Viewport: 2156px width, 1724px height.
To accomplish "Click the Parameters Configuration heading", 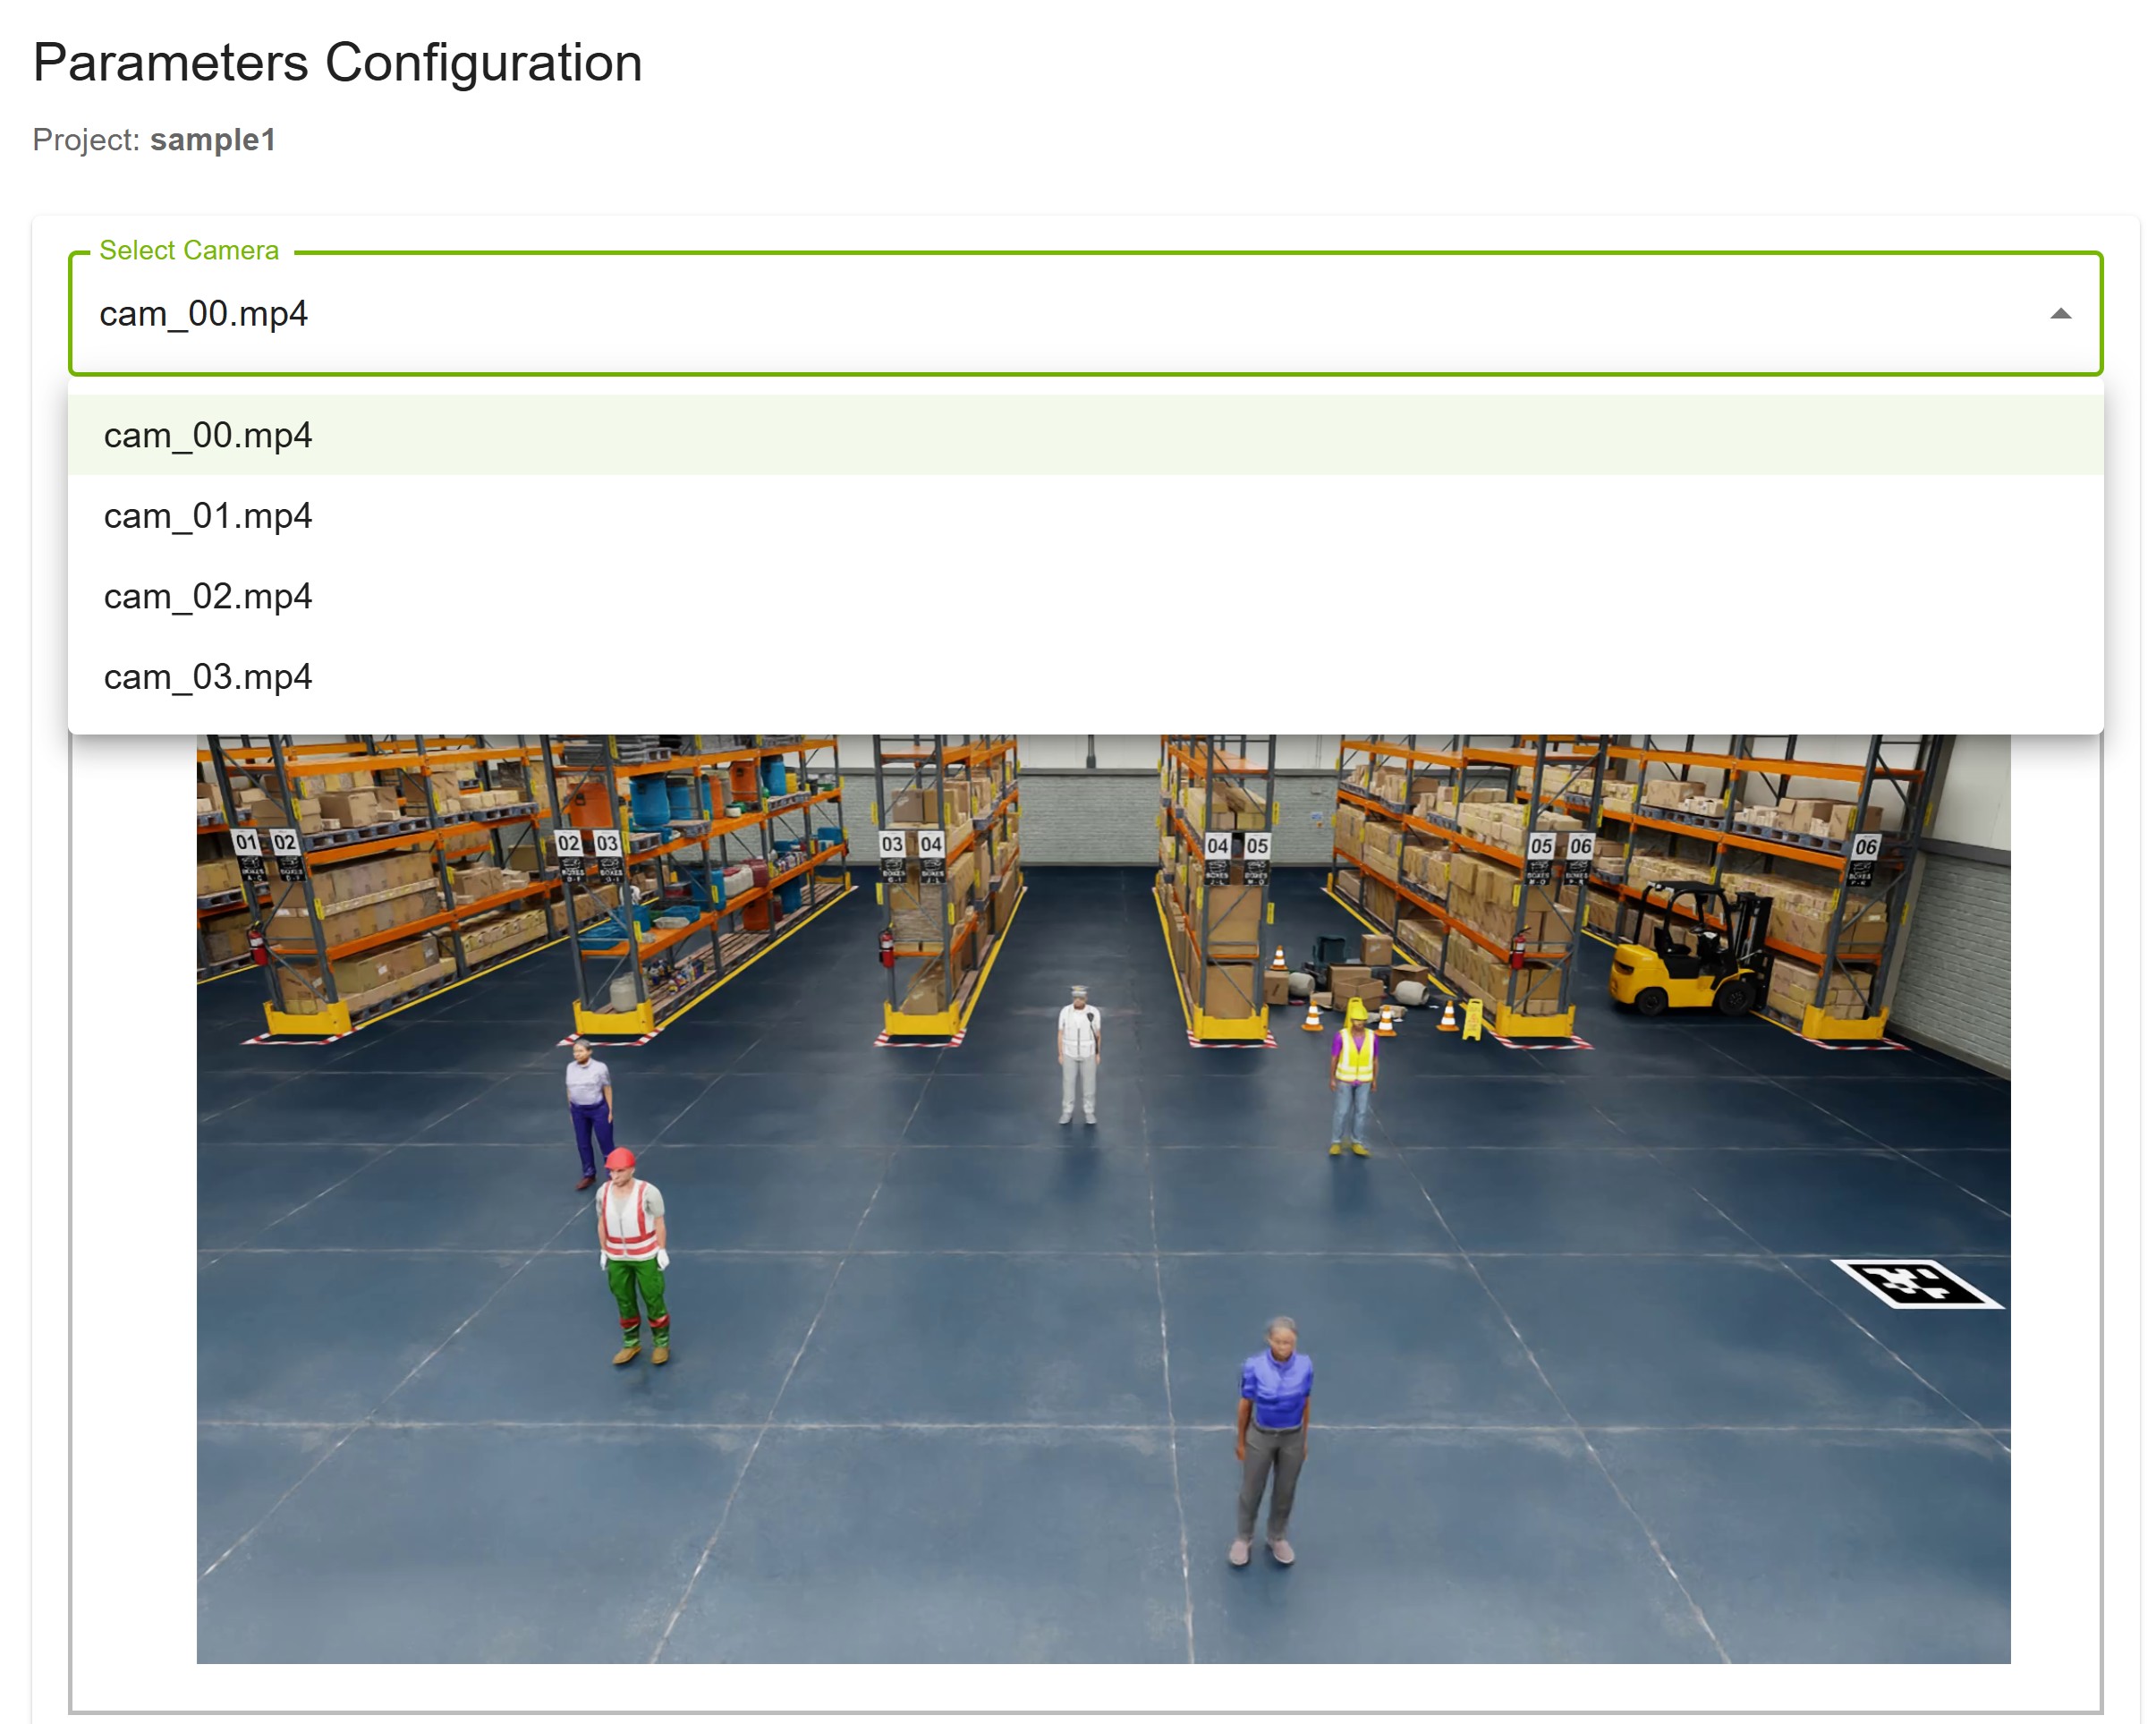I will coord(337,63).
